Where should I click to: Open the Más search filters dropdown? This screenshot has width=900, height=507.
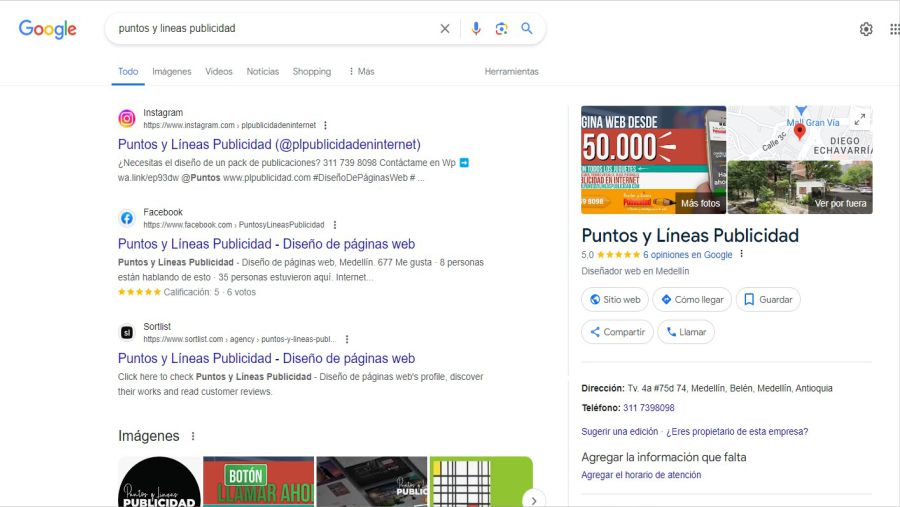(361, 72)
